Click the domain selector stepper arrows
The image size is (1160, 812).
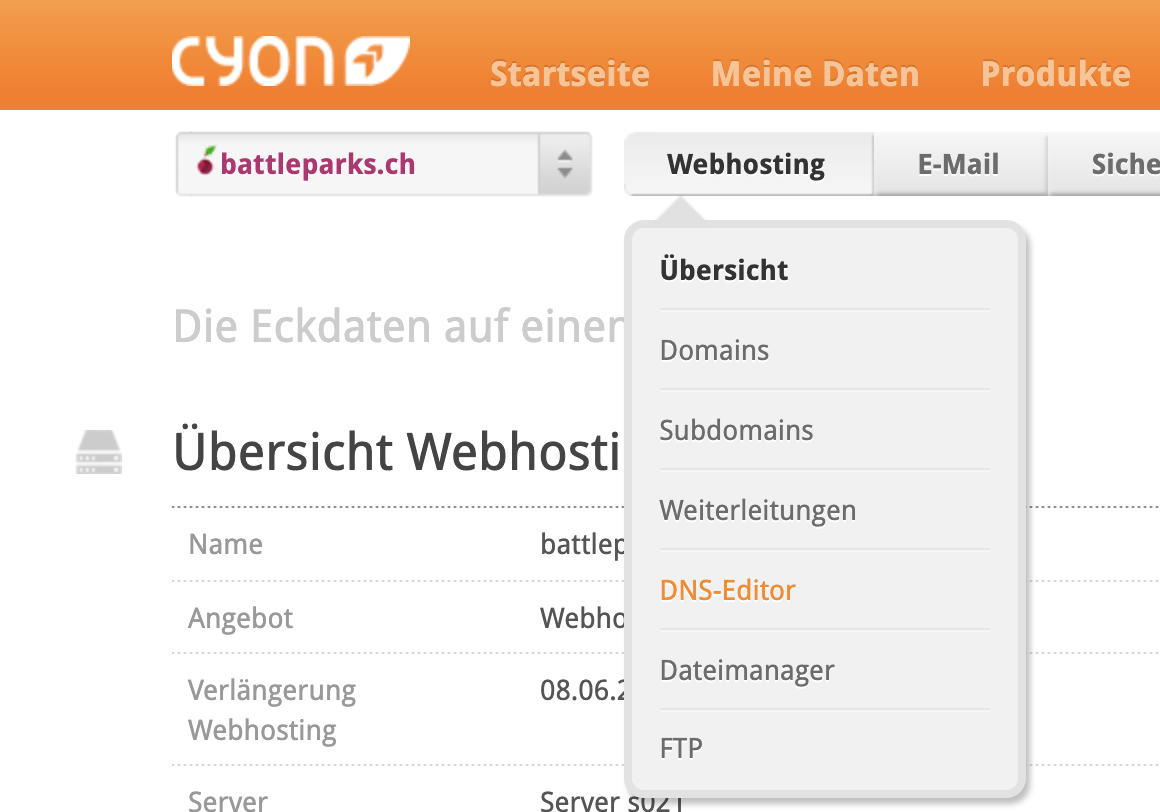(564, 164)
